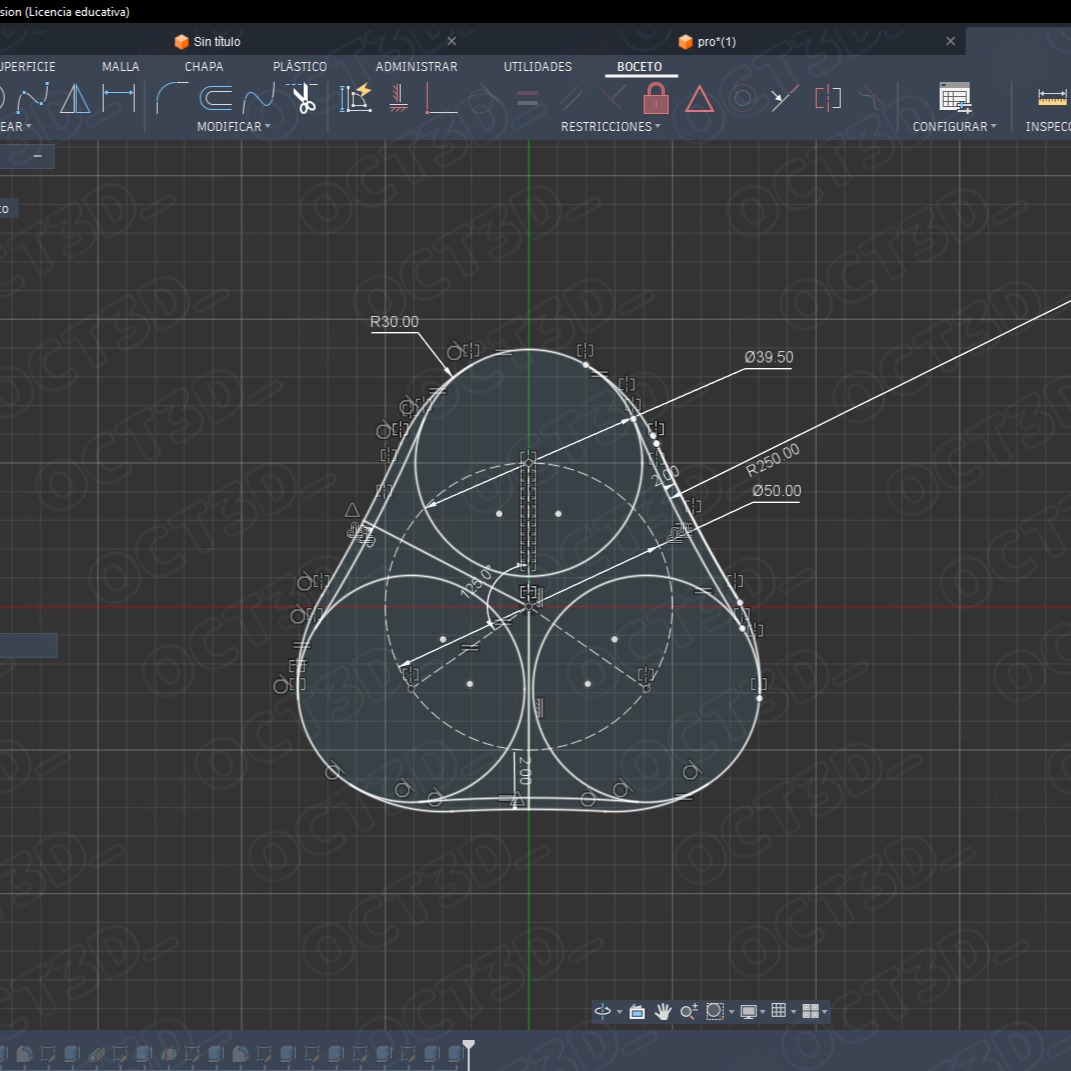Apply the Symmetry constraint
The width and height of the screenshot is (1071, 1071).
point(828,98)
